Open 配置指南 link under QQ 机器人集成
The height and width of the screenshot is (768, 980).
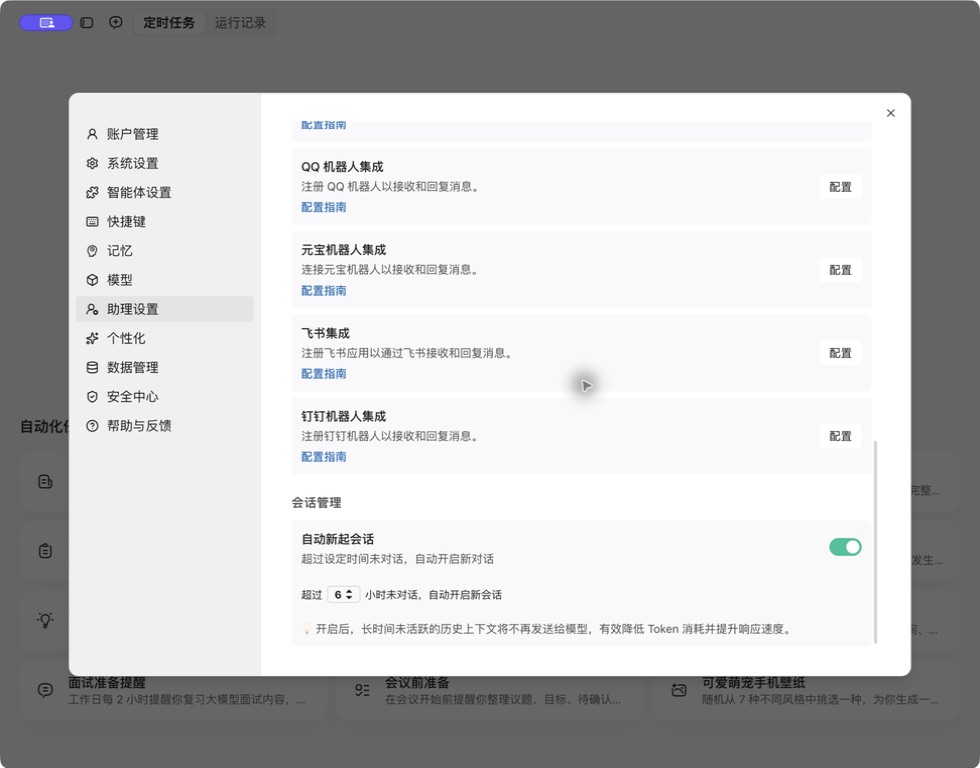tap(324, 207)
